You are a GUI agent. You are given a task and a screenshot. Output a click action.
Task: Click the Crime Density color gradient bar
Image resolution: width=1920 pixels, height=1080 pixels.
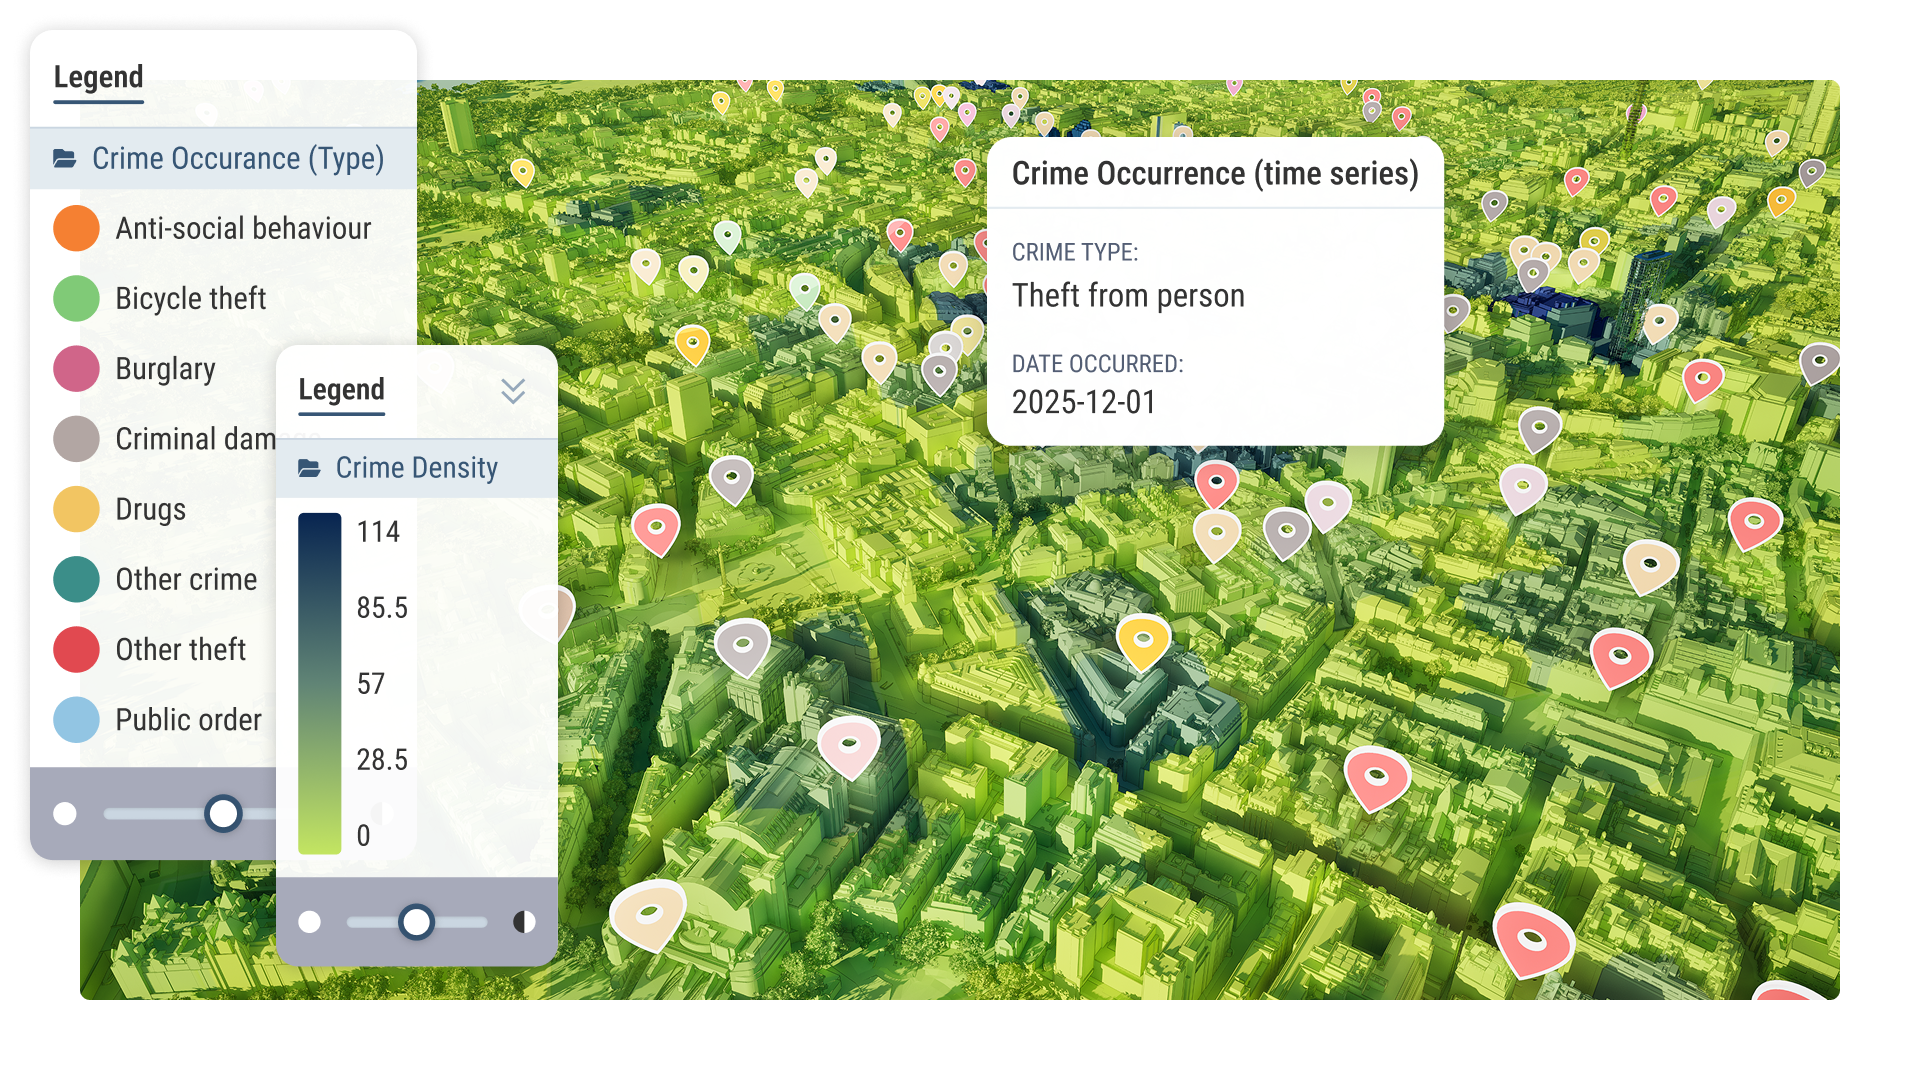click(320, 684)
